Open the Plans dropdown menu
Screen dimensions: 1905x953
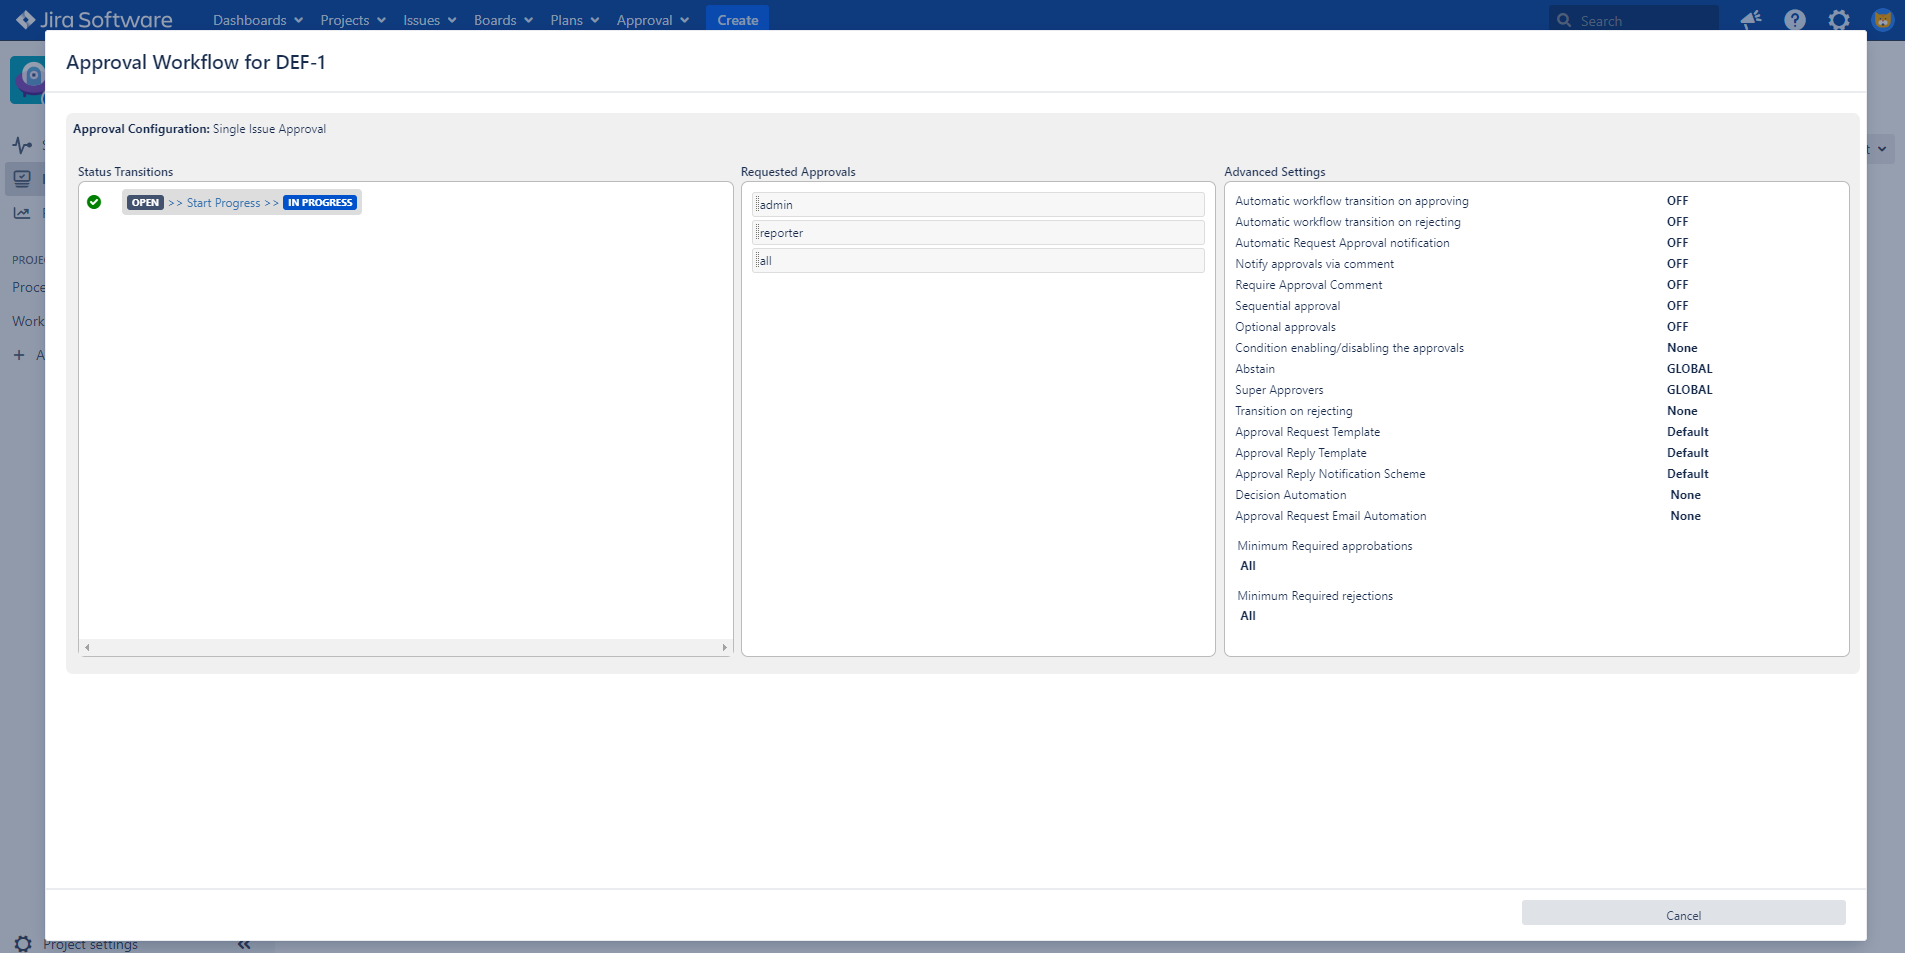(575, 20)
